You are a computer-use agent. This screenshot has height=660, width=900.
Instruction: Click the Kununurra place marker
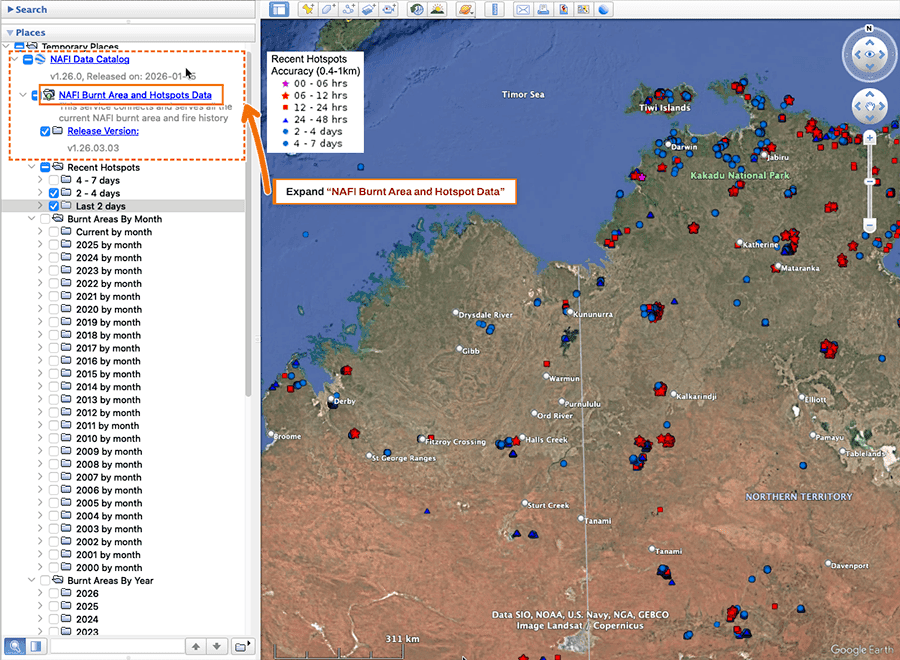pyautogui.click(x=568, y=312)
